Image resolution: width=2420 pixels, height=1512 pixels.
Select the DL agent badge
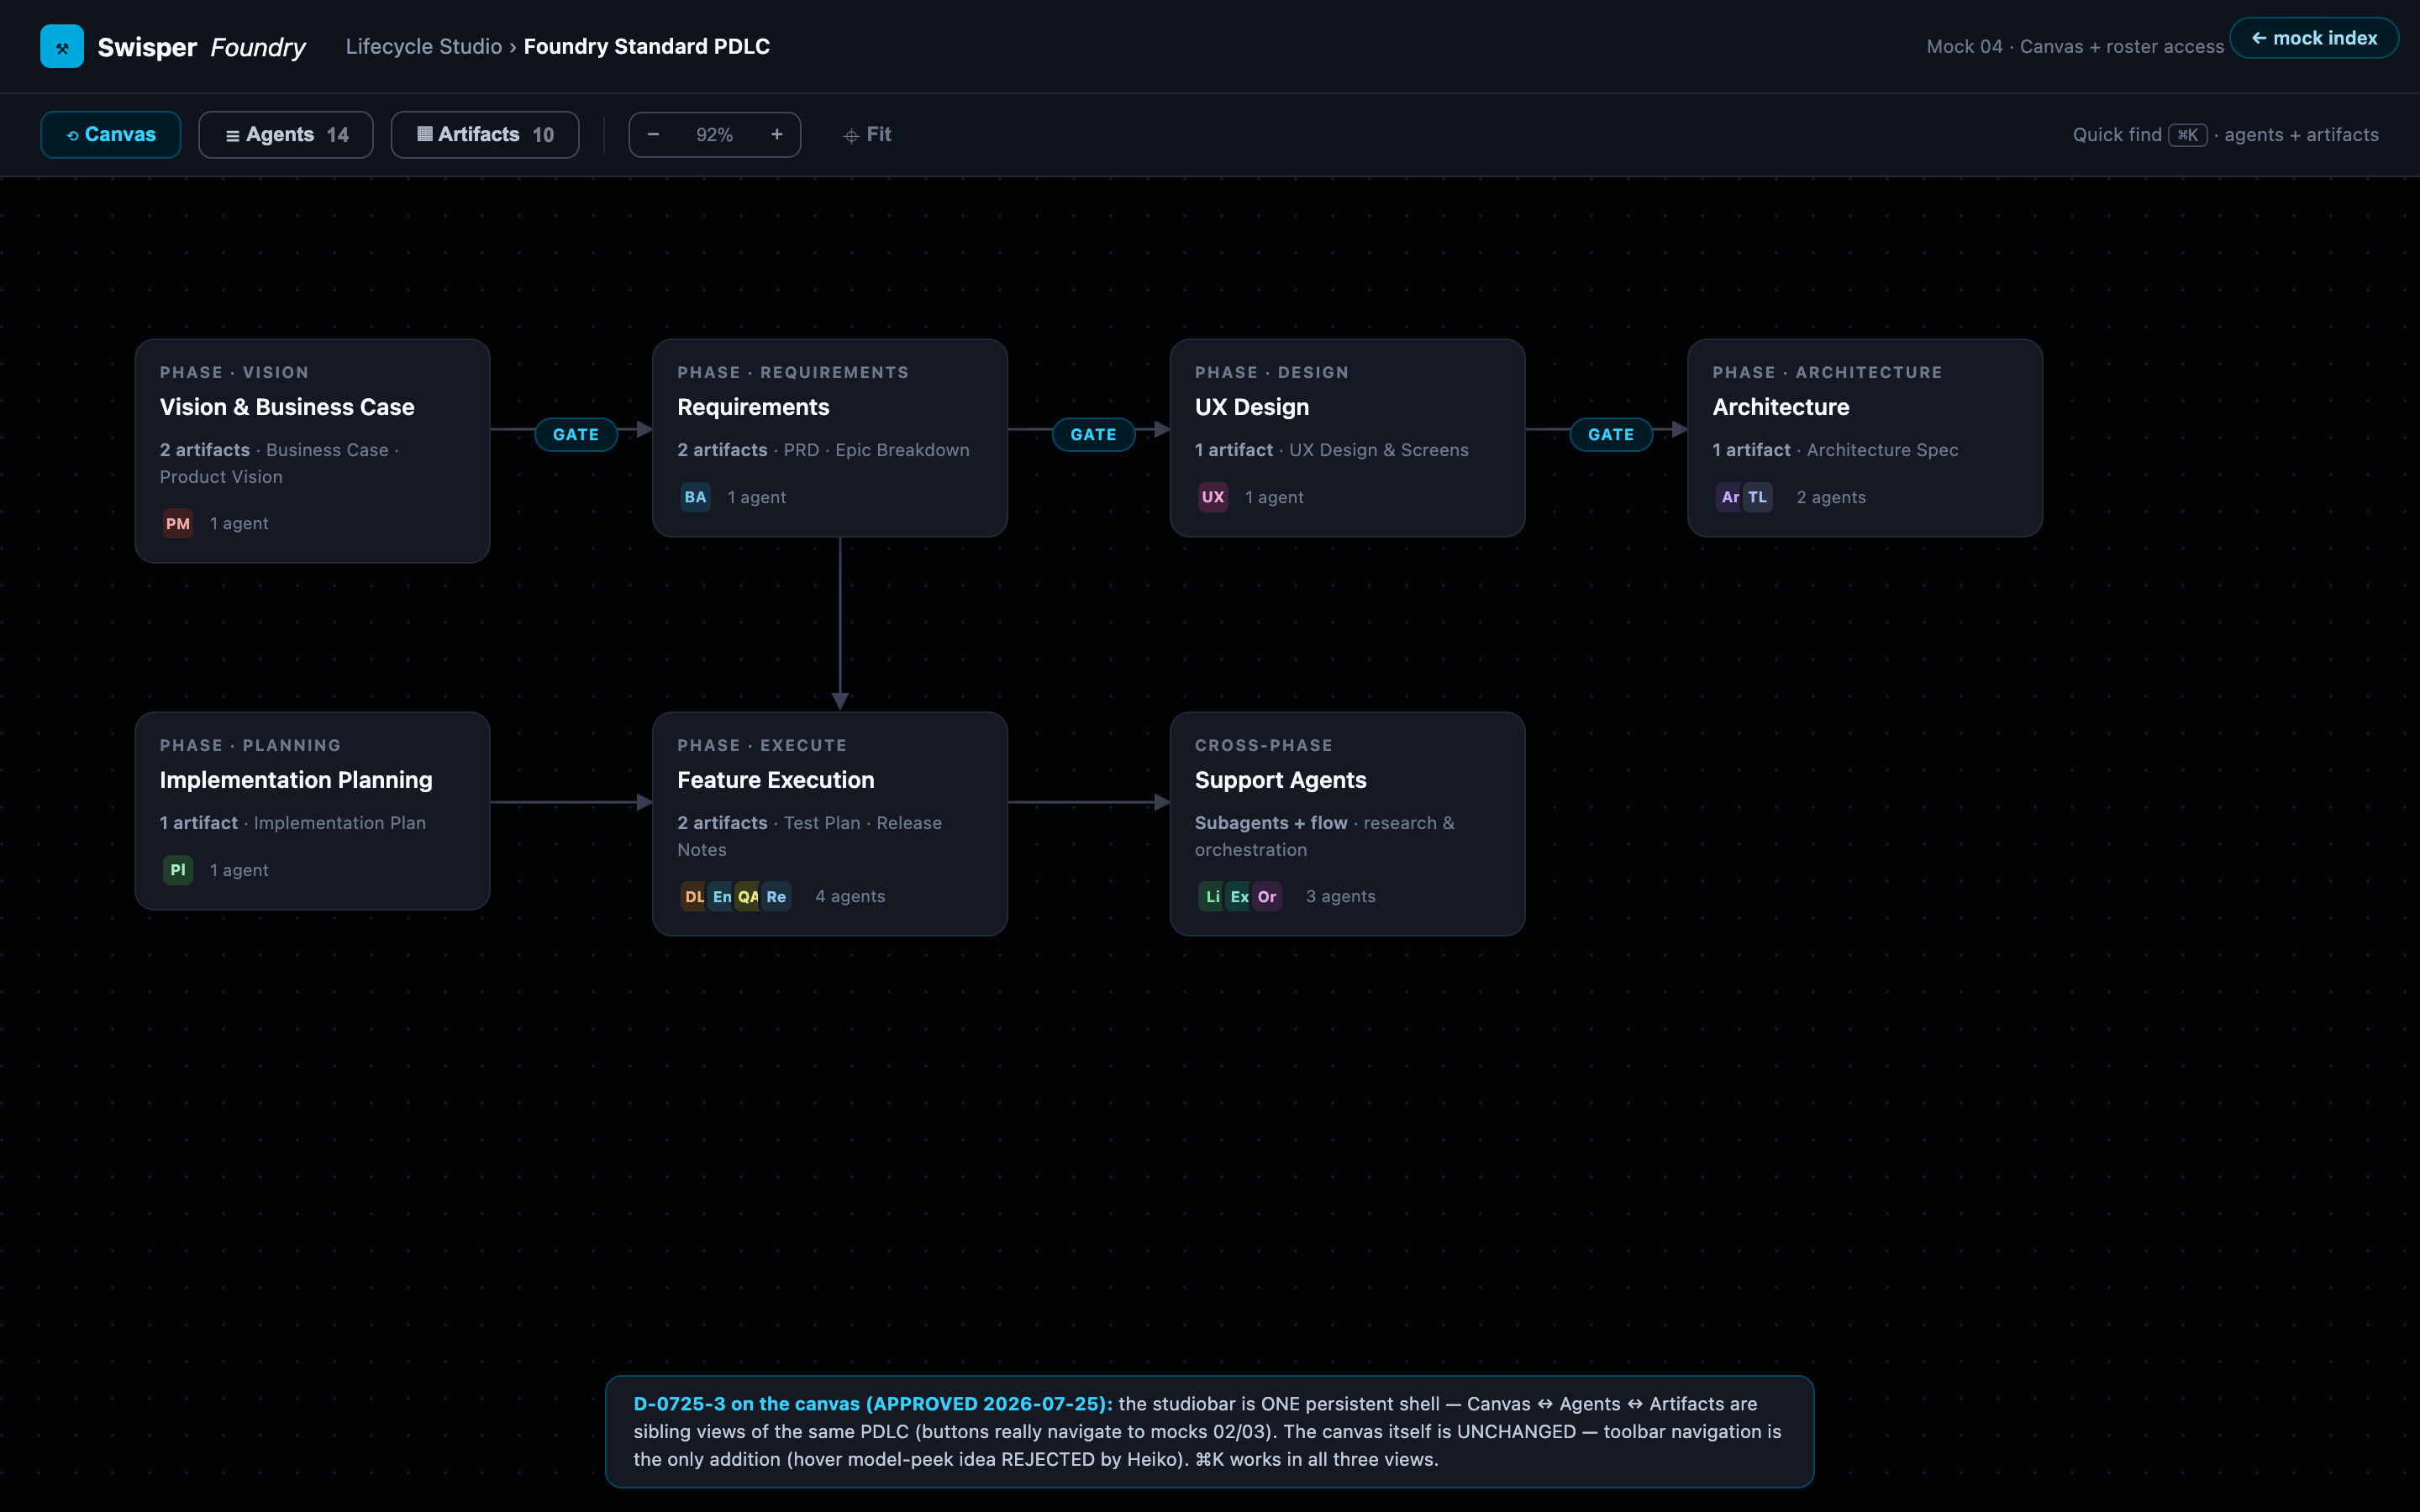(693, 896)
